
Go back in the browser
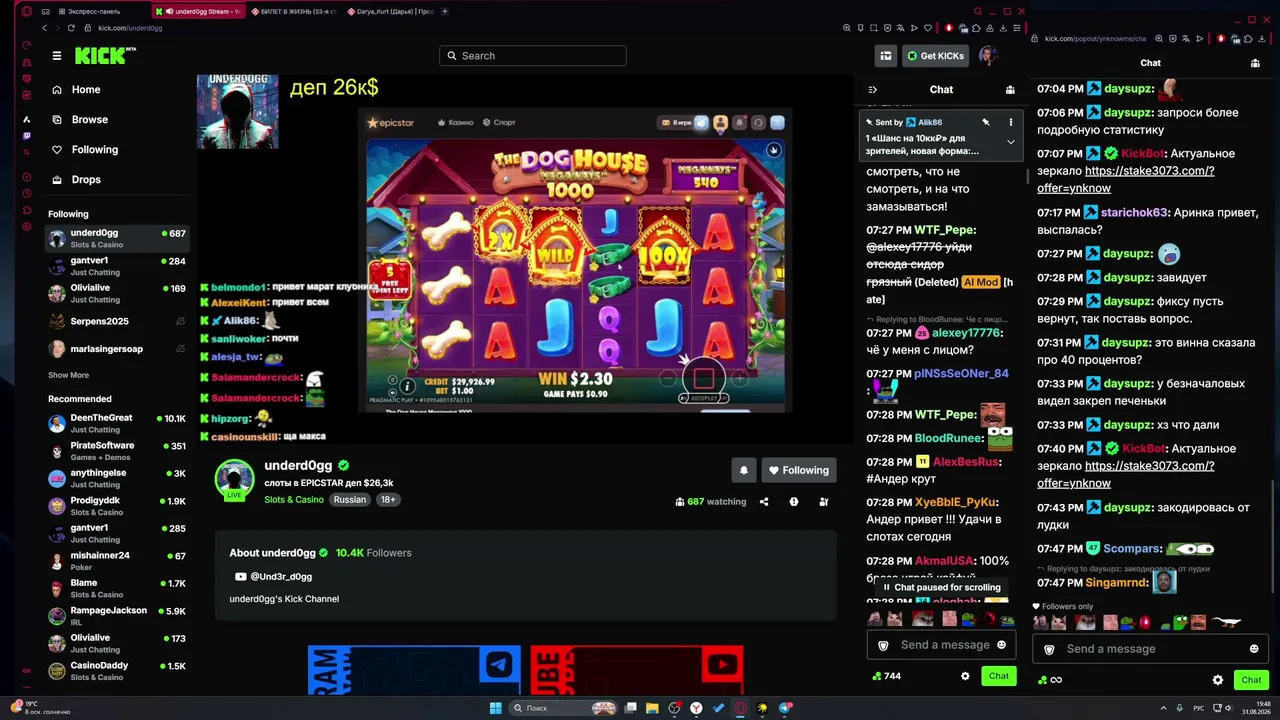[x=44, y=28]
